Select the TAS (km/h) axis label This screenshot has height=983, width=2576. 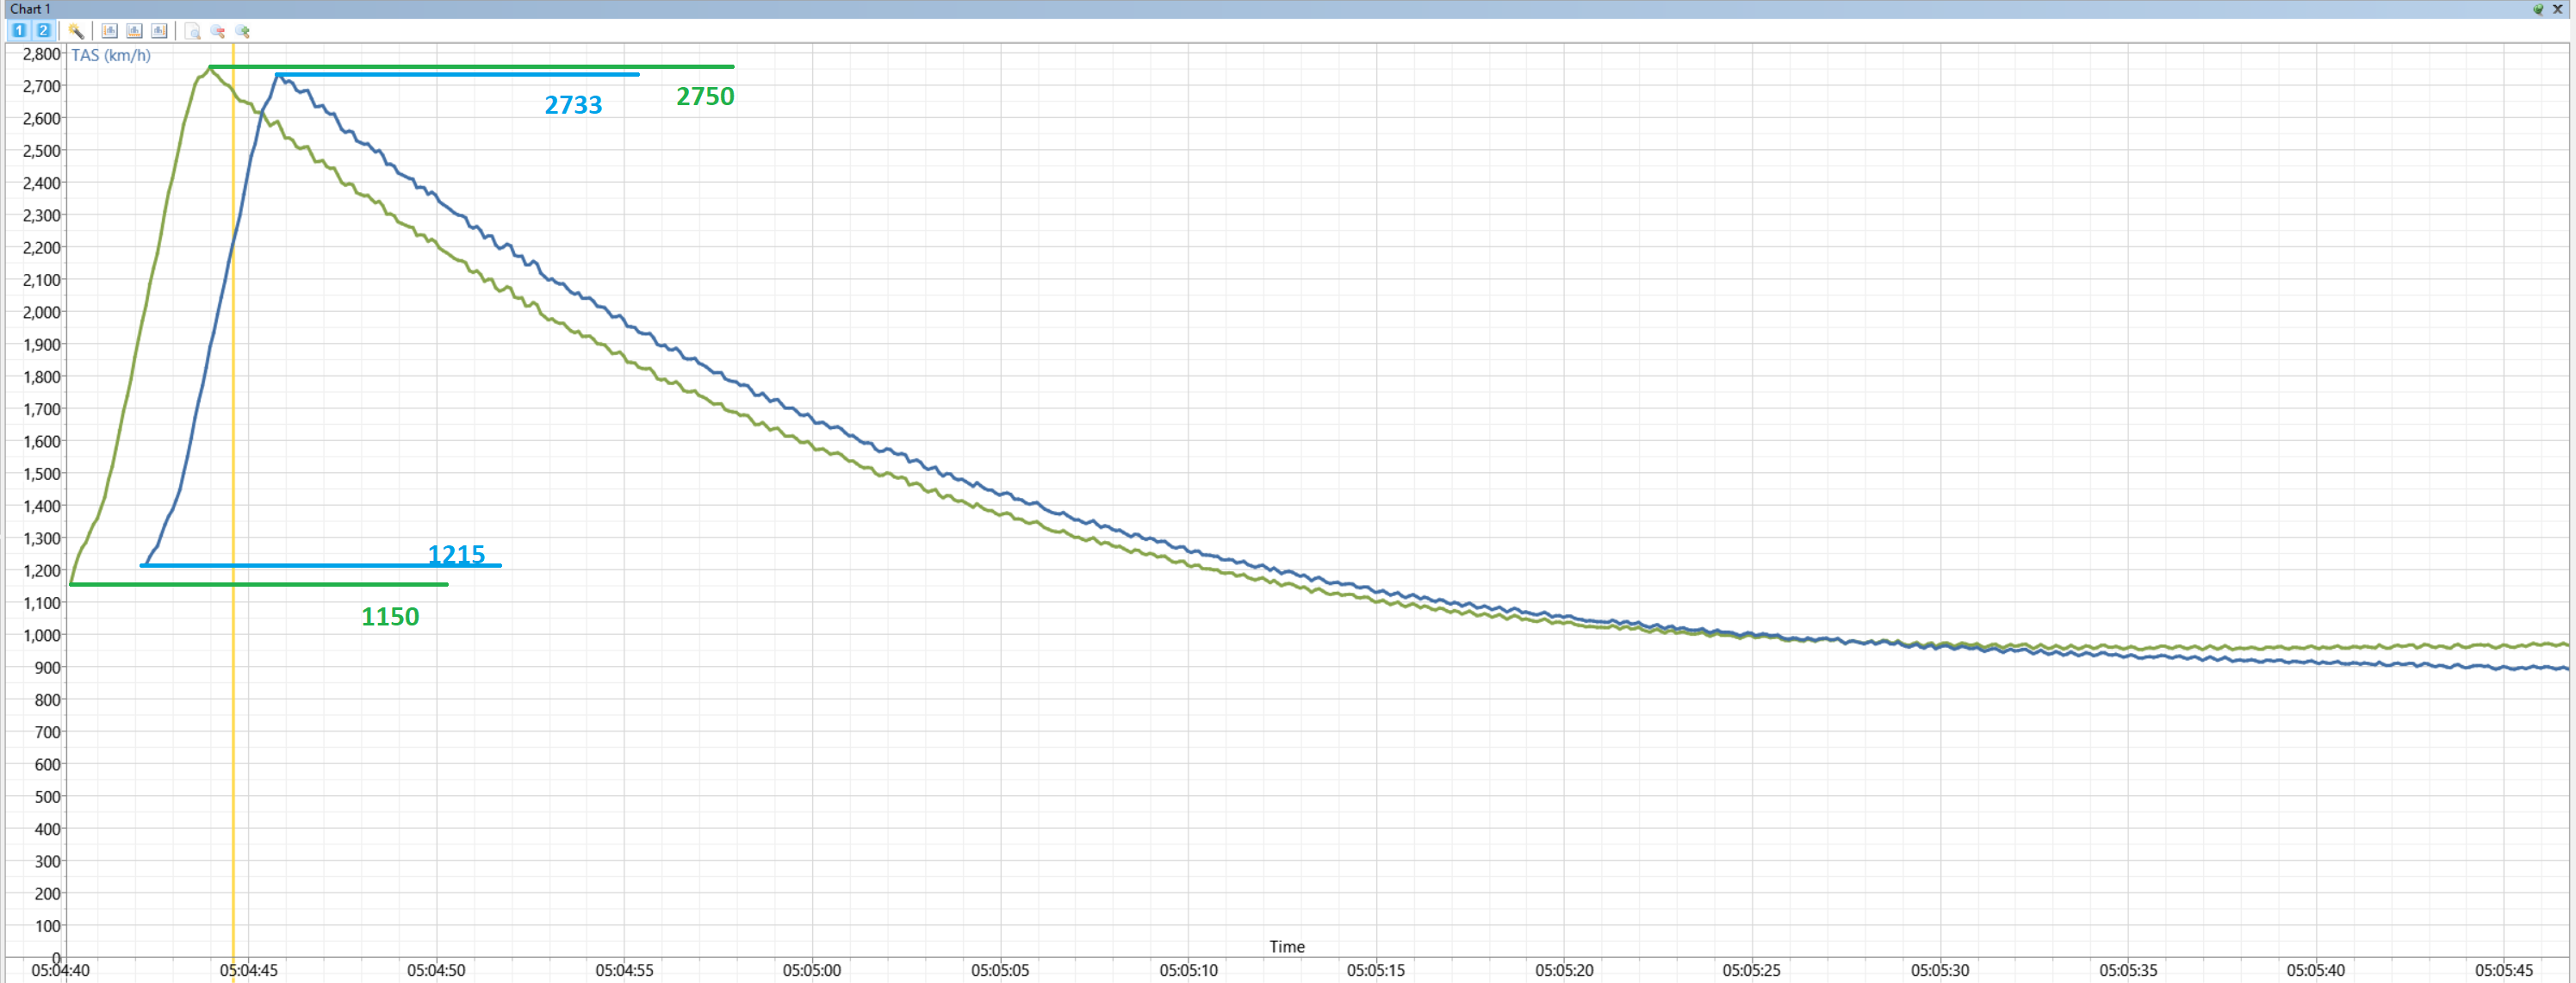pos(111,55)
